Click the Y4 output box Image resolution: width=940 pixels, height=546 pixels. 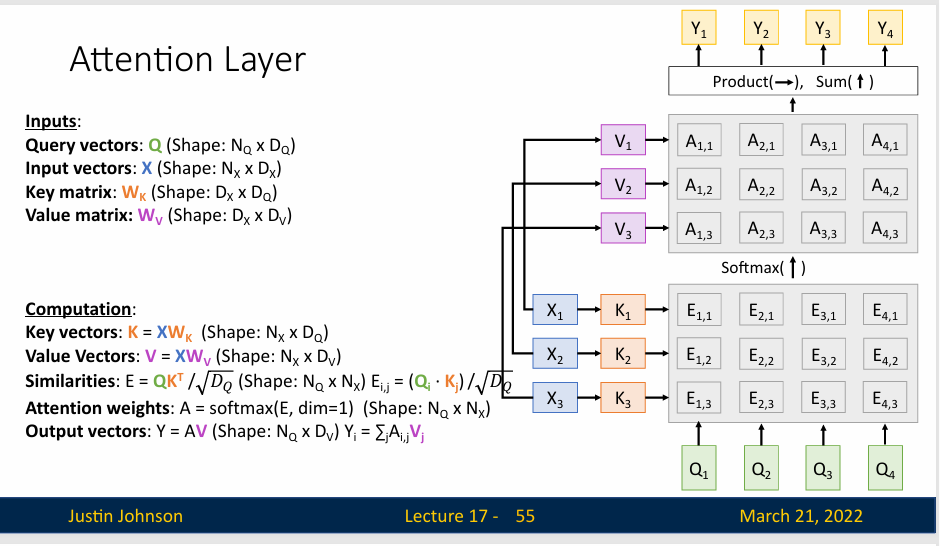click(x=885, y=28)
